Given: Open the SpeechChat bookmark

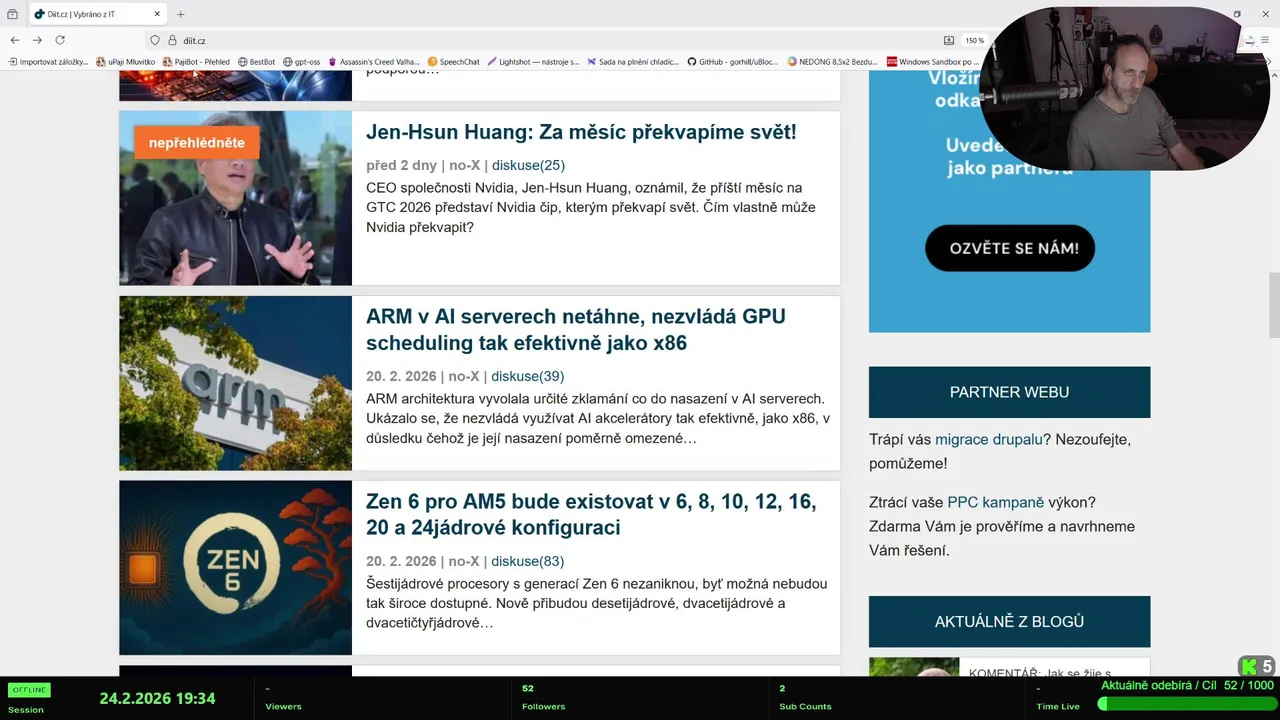Looking at the screenshot, I should [454, 62].
